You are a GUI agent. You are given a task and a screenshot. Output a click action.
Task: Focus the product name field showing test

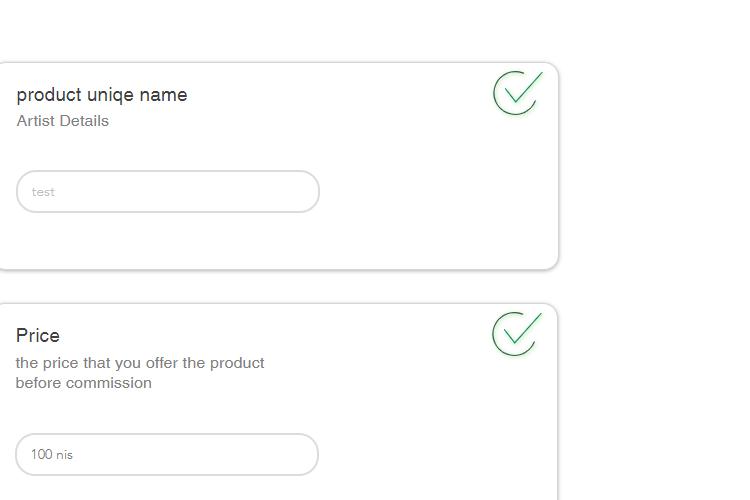pyautogui.click(x=168, y=191)
